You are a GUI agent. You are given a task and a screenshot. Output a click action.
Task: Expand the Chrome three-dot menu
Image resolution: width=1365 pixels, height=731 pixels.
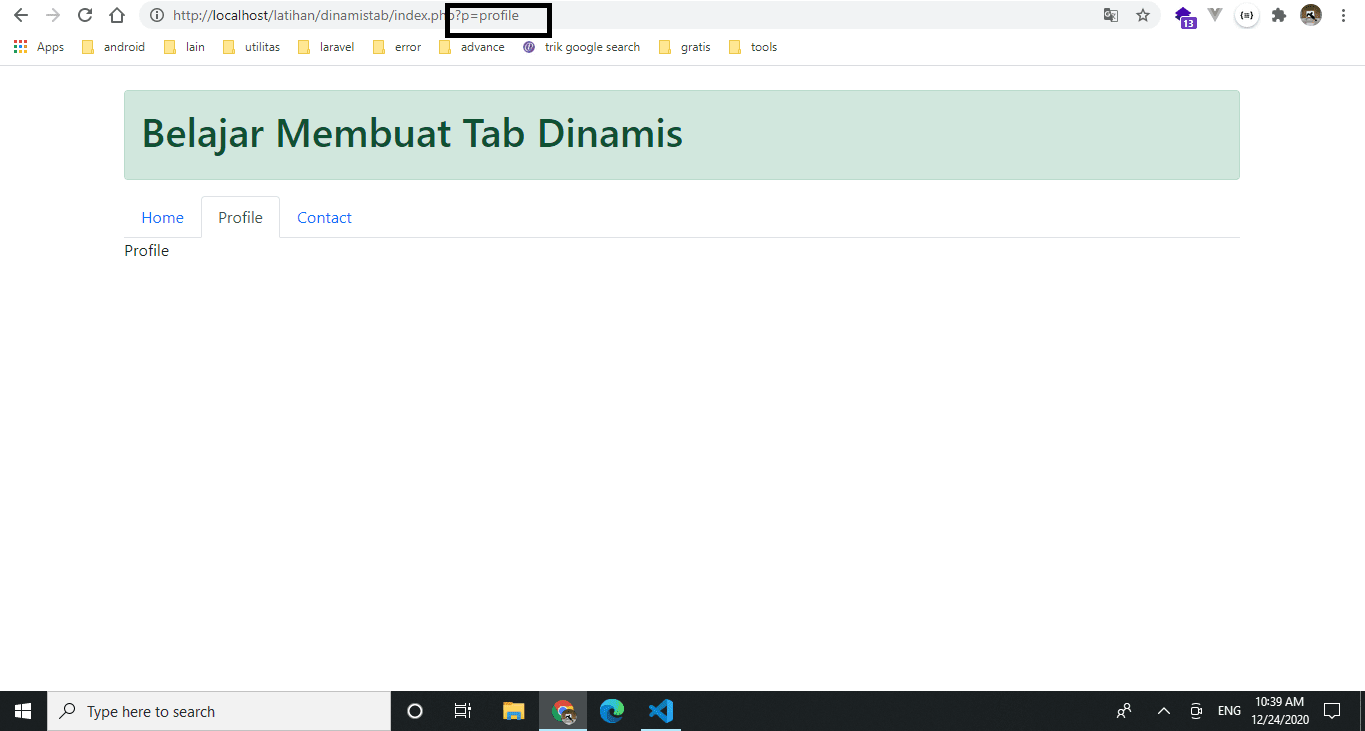pos(1343,15)
